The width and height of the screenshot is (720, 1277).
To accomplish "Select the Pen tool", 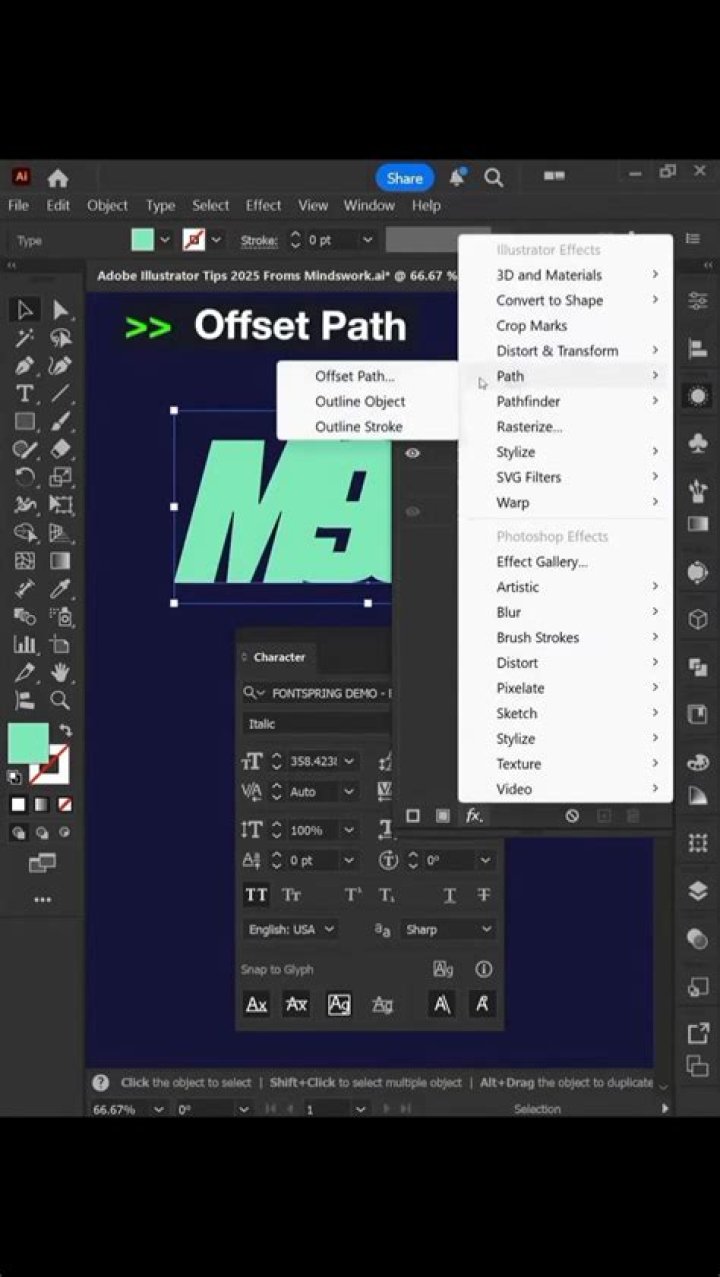I will click(x=25, y=366).
